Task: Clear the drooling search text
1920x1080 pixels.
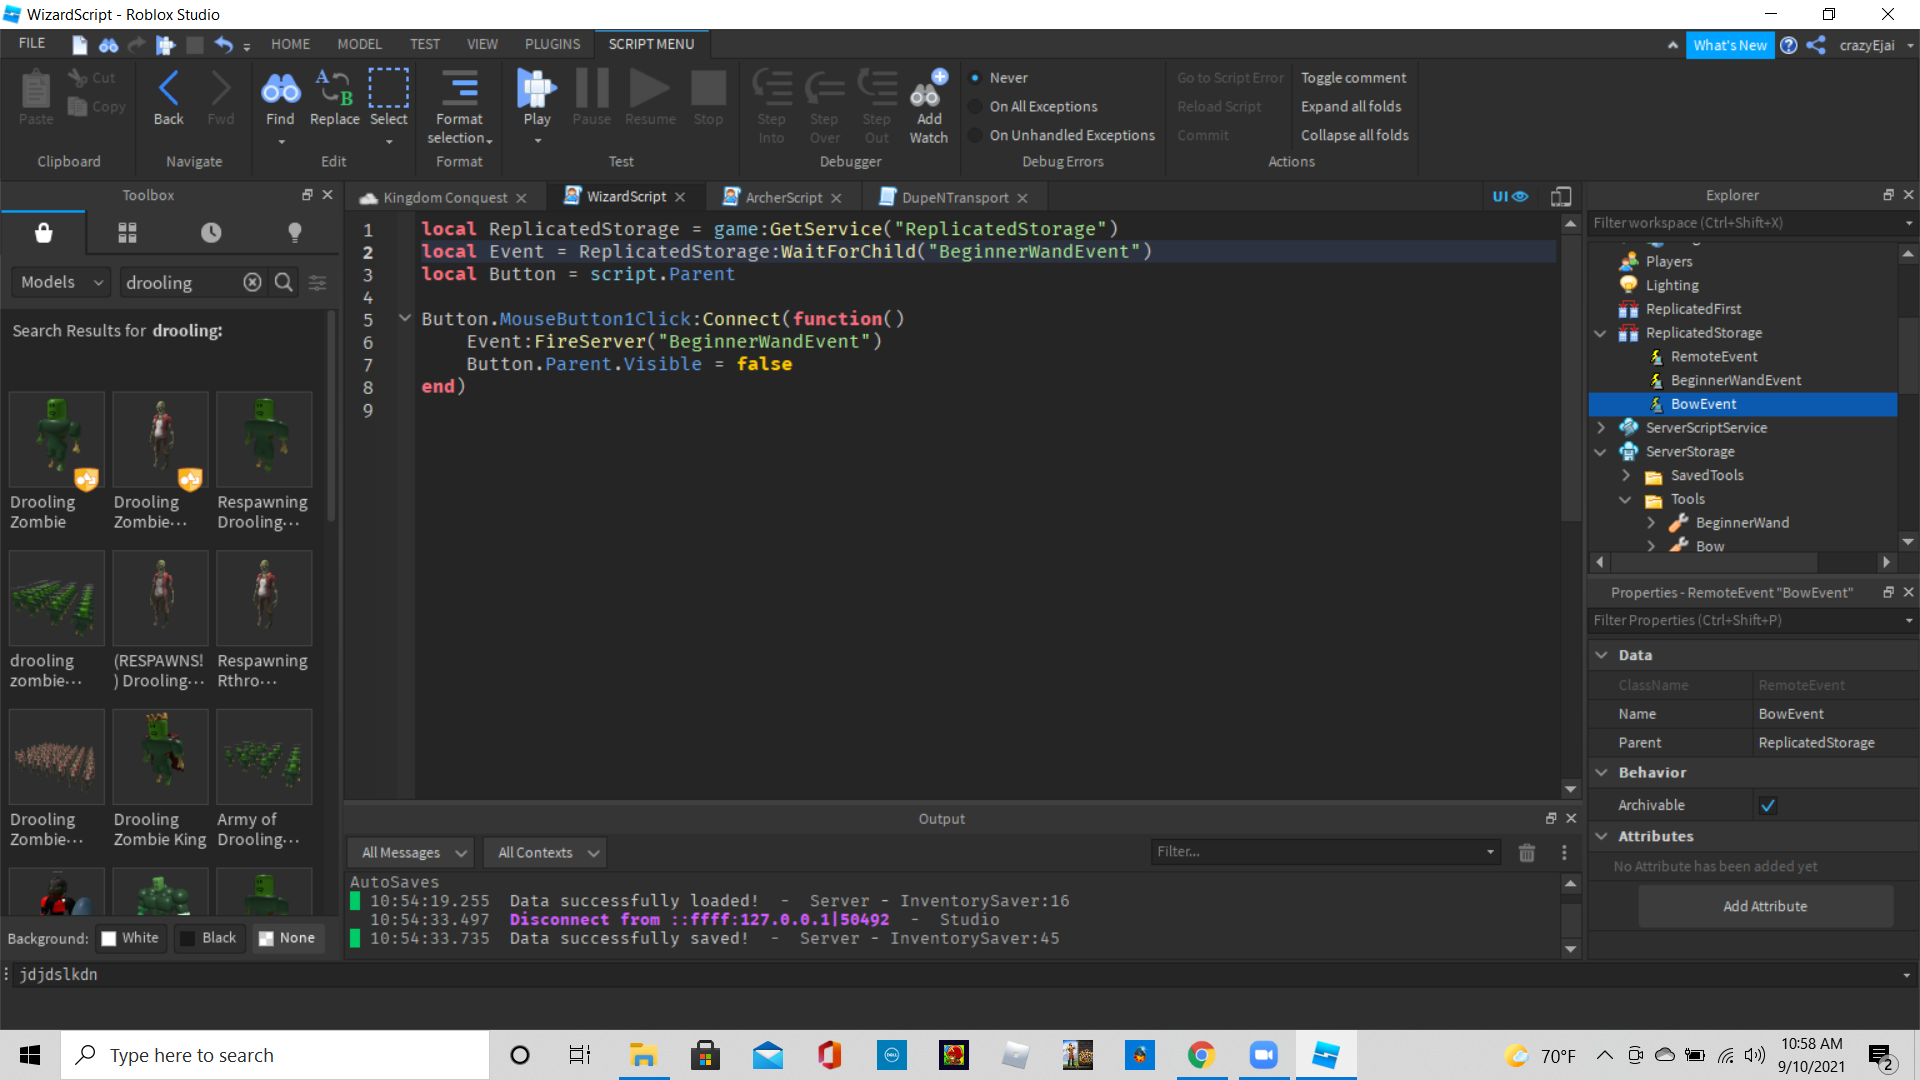Action: [x=252, y=283]
